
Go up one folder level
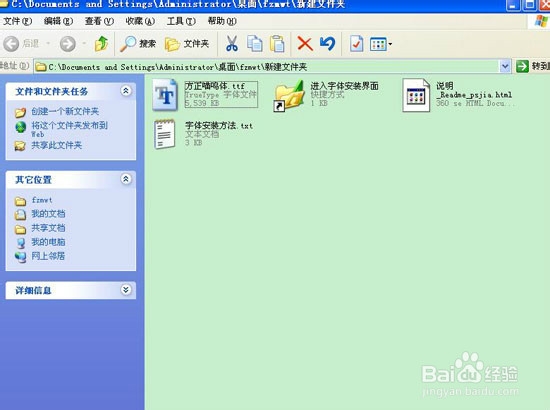pos(102,43)
